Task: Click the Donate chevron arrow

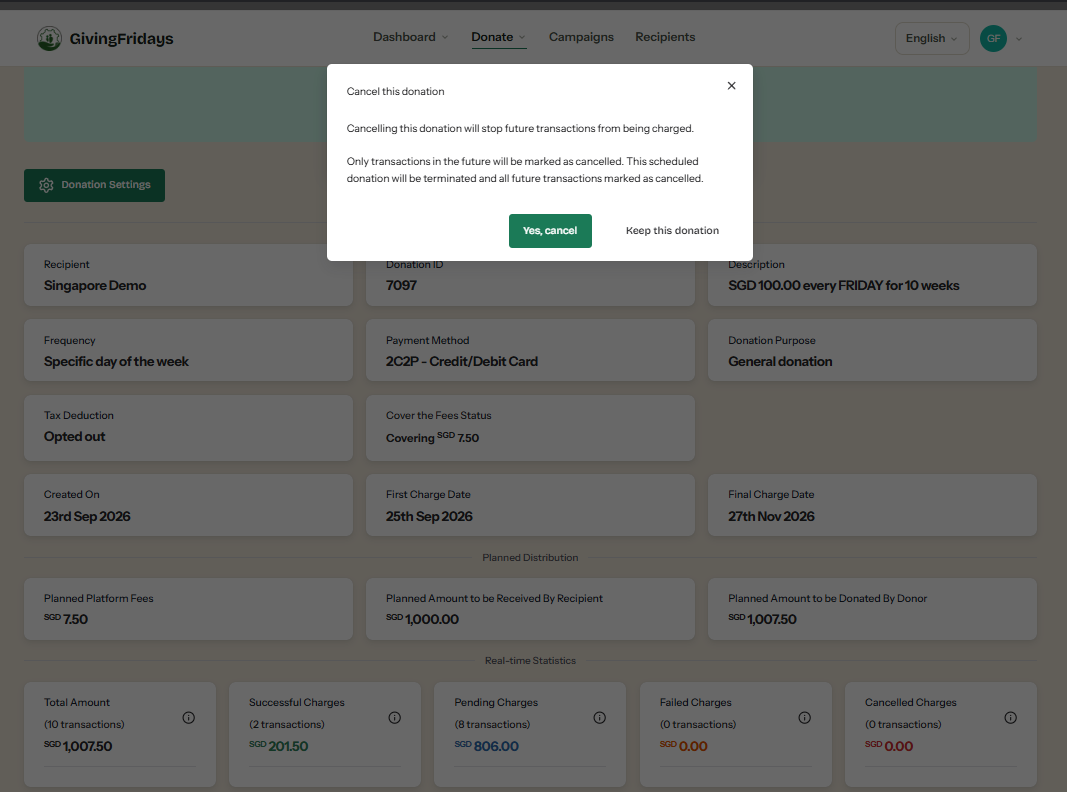Action: coord(522,37)
